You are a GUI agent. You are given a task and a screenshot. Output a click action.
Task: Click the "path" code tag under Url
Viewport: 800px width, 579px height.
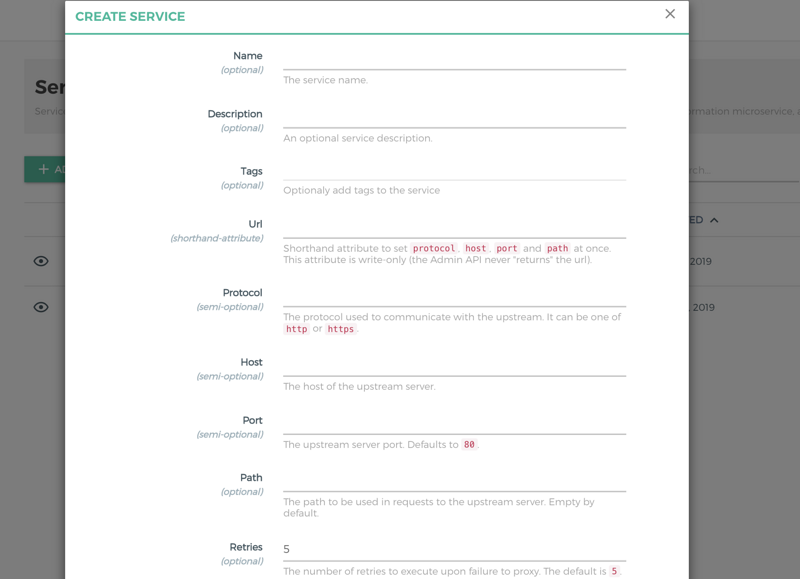[557, 248]
